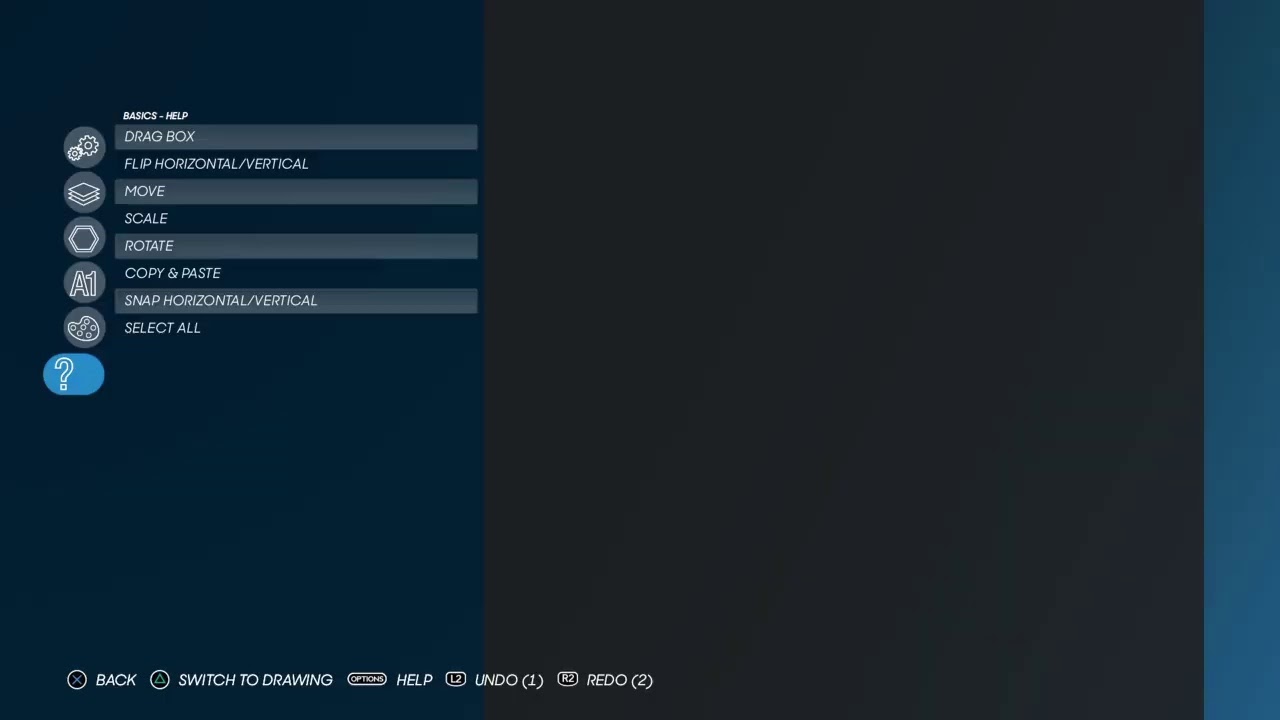Select the color palette sidebar icon
The image size is (1280, 720).
tap(84, 328)
